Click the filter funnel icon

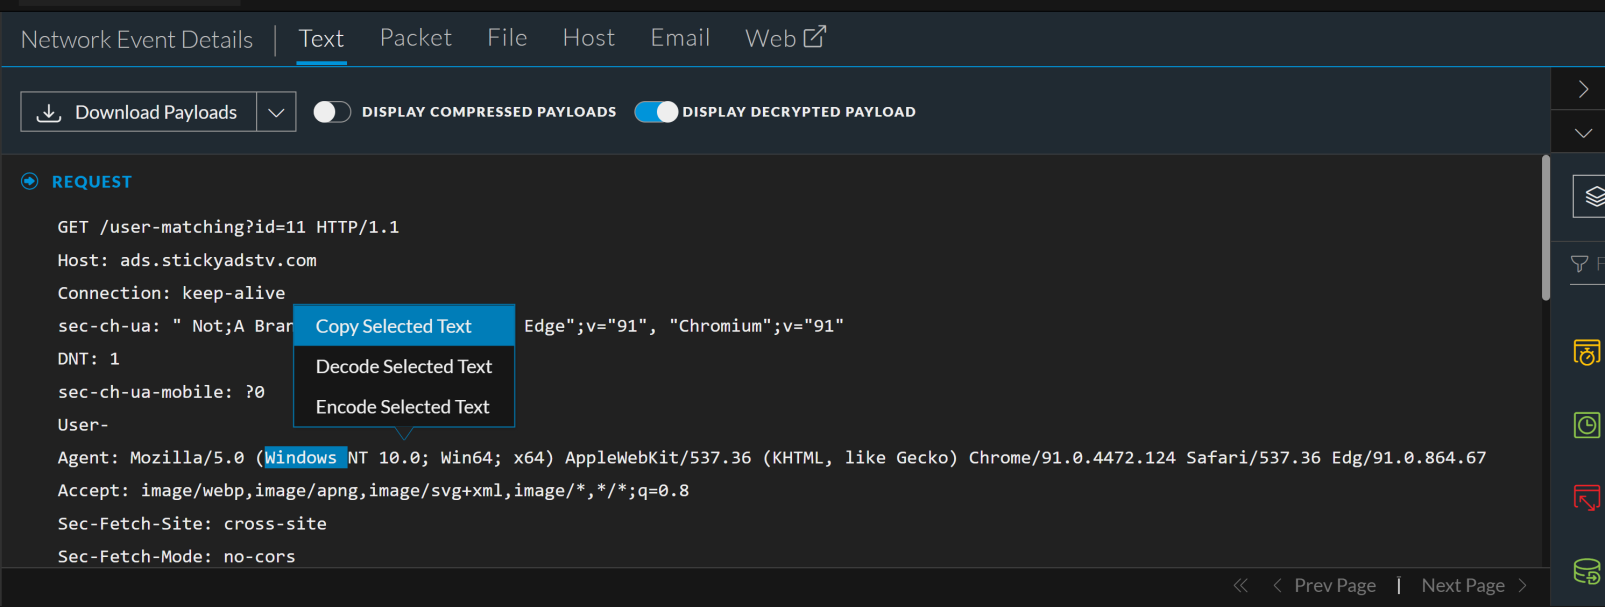coord(1580,264)
